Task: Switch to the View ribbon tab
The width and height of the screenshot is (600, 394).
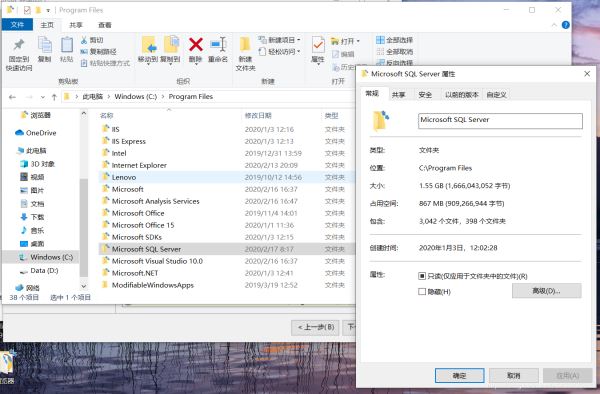Action: click(x=104, y=25)
